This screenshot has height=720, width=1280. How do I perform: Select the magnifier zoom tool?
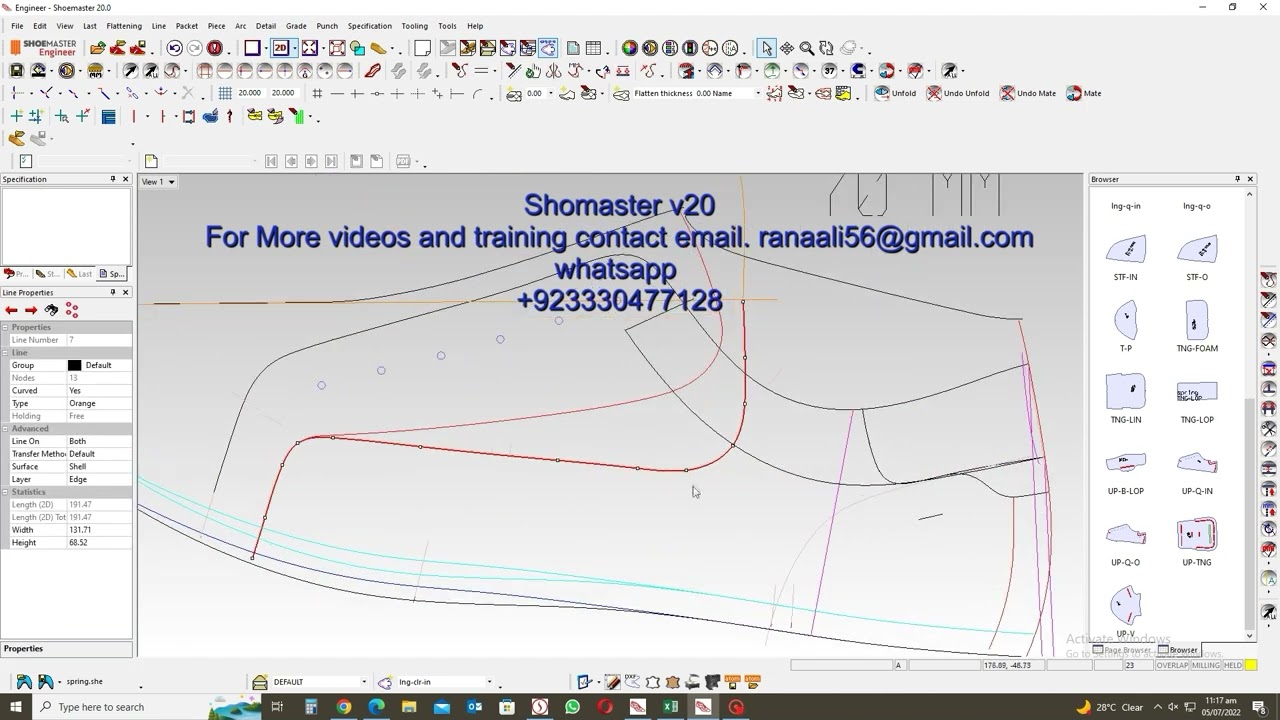click(x=806, y=48)
